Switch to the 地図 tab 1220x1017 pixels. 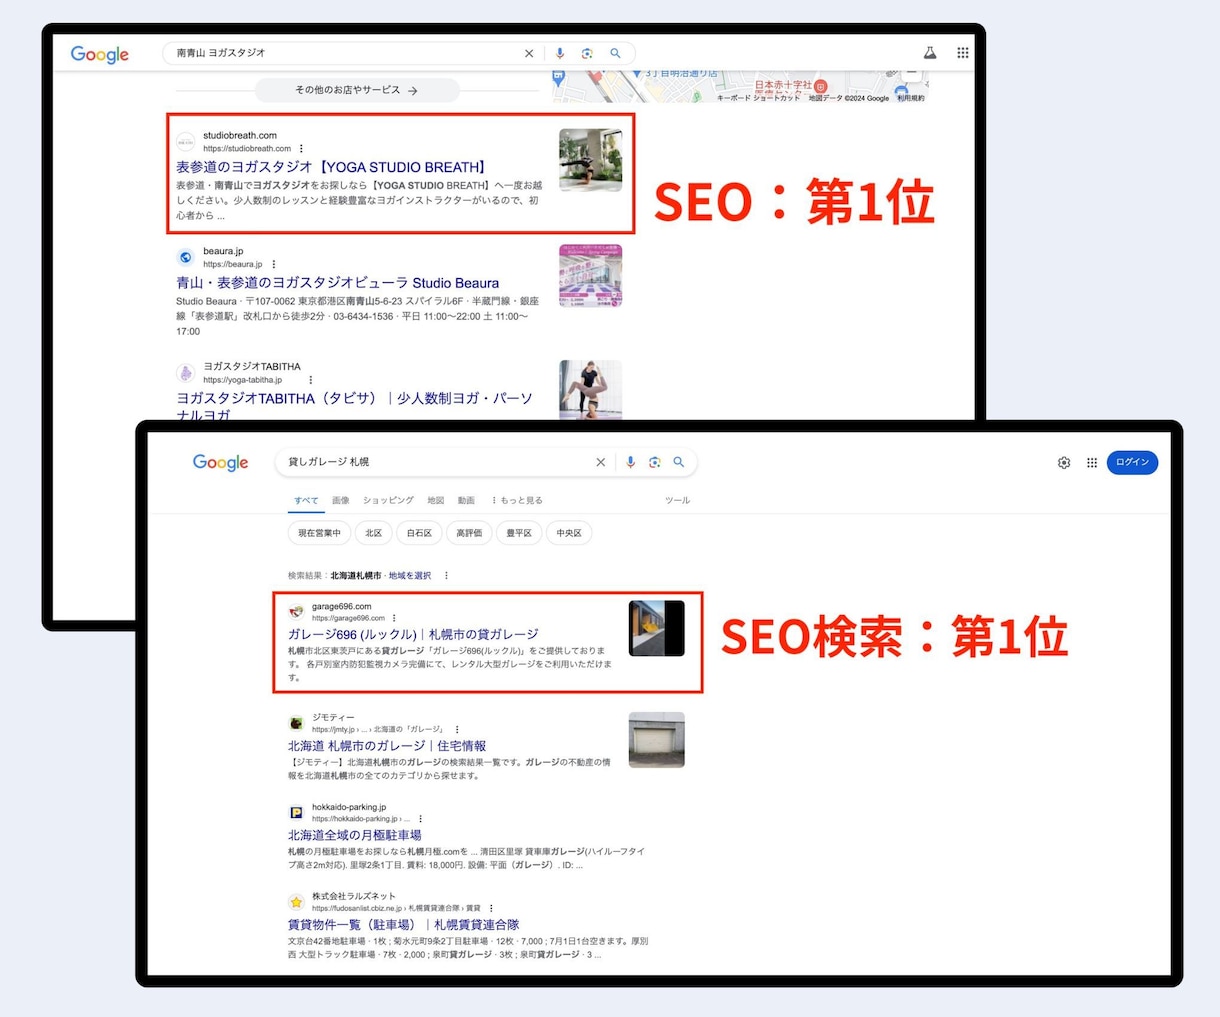tap(436, 500)
